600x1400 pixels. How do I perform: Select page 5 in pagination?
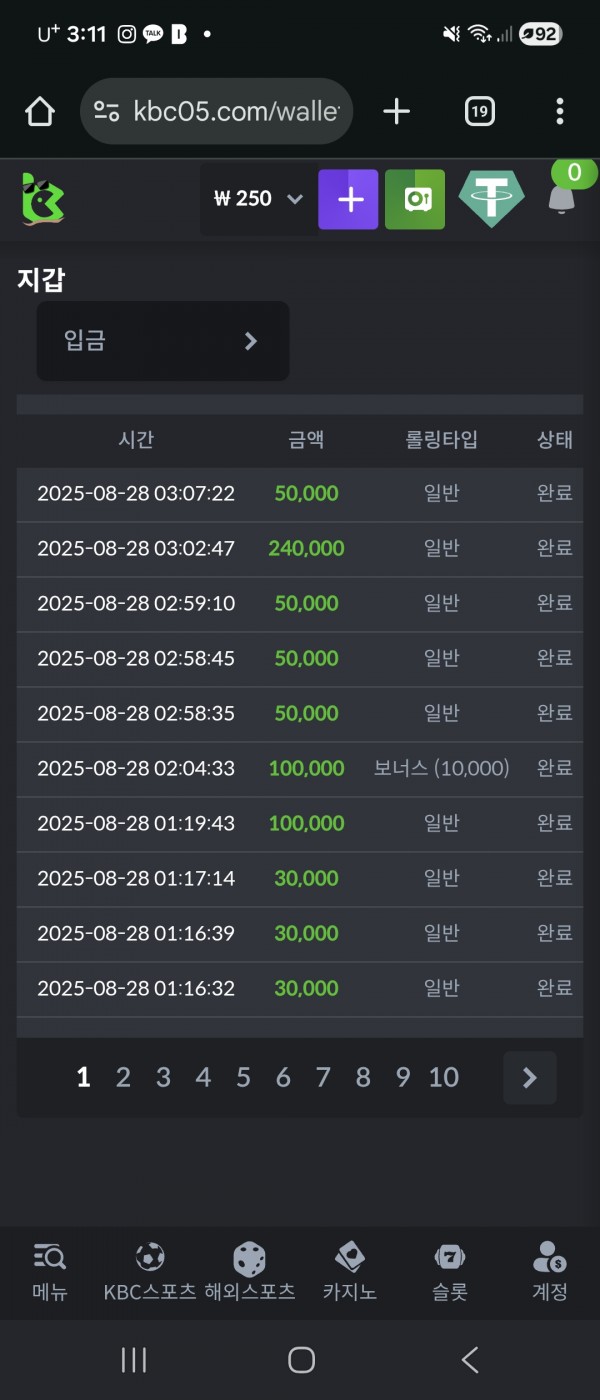pos(243,1077)
